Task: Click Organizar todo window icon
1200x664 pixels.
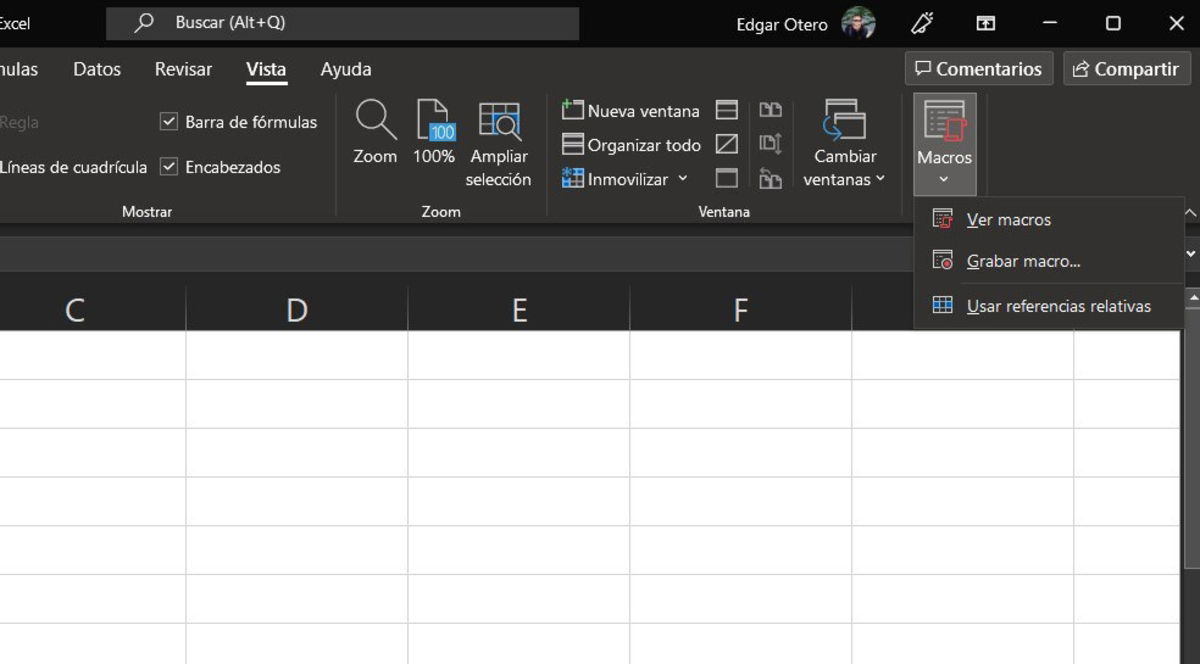Action: click(575, 144)
